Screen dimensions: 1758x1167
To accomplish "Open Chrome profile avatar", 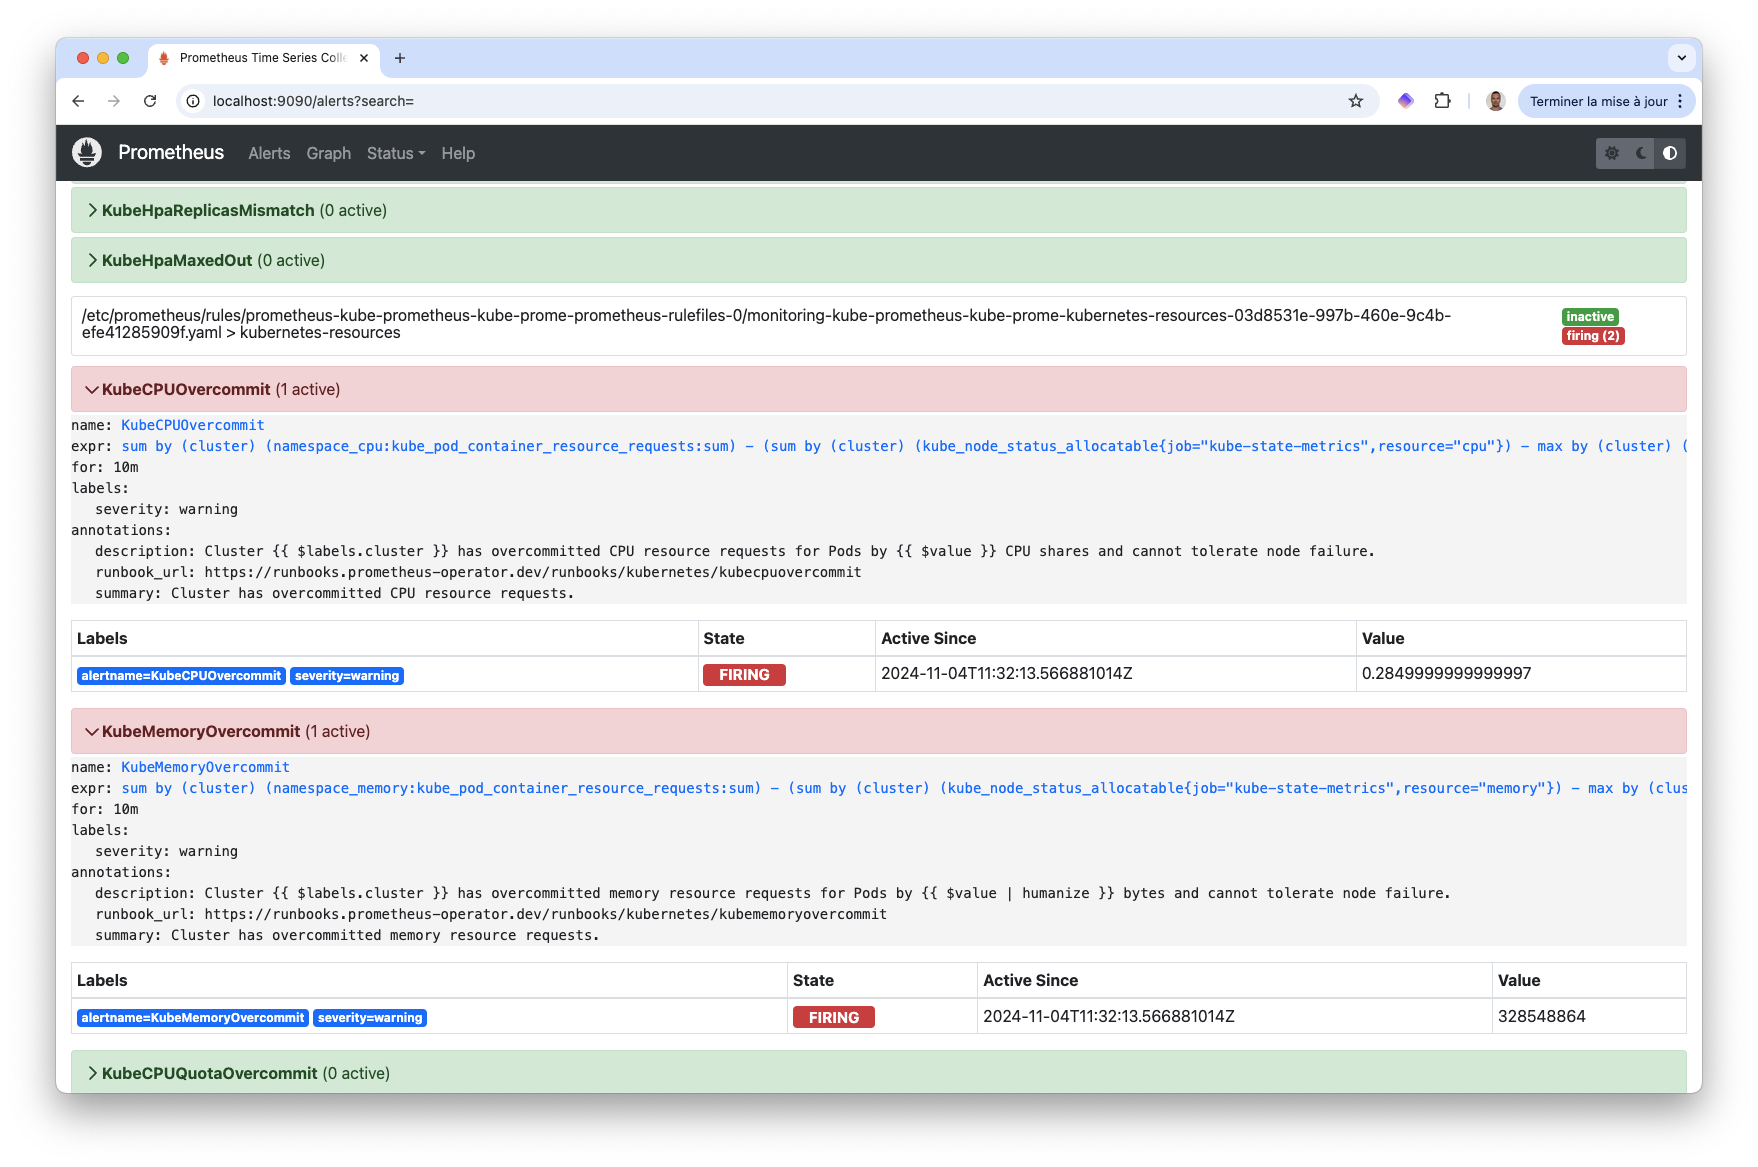I will [x=1495, y=101].
